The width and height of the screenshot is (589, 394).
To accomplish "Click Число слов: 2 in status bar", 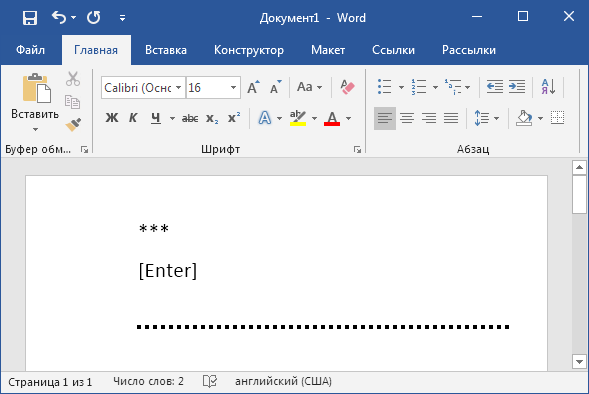I will [148, 382].
